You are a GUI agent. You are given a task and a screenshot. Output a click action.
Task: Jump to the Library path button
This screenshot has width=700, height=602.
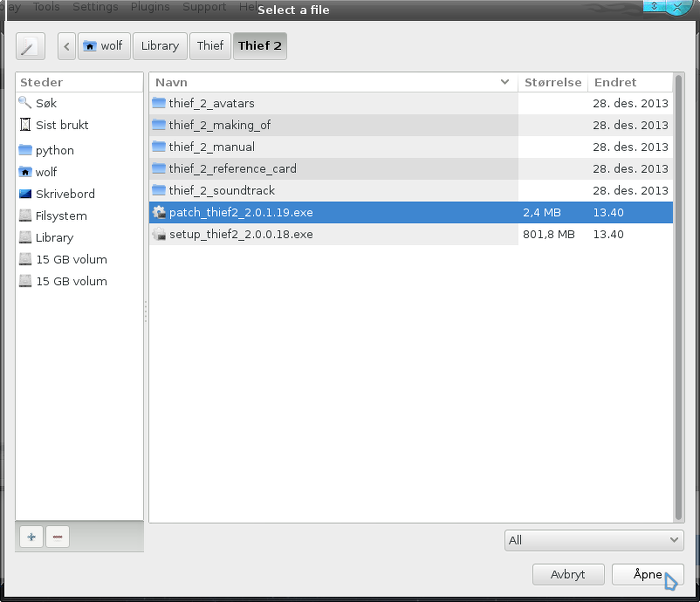160,46
